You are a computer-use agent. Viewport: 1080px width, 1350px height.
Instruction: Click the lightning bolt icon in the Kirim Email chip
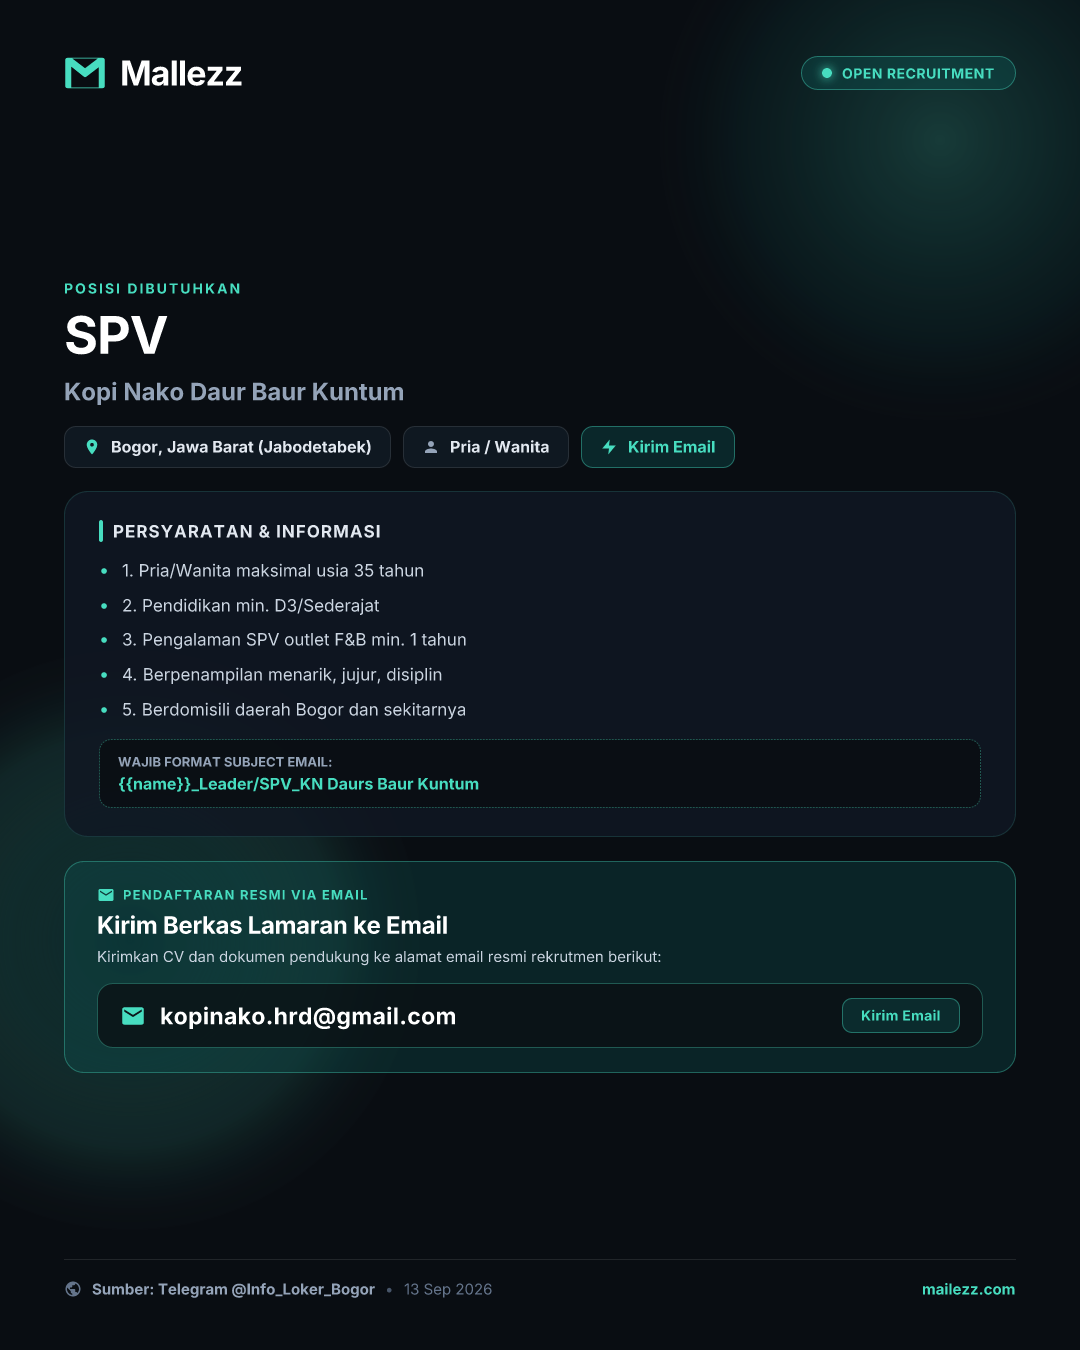tap(609, 447)
